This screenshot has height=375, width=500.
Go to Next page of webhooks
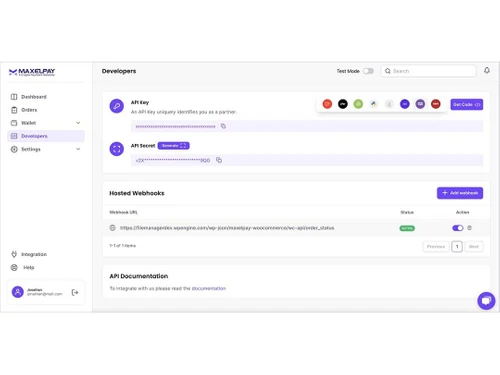(474, 247)
